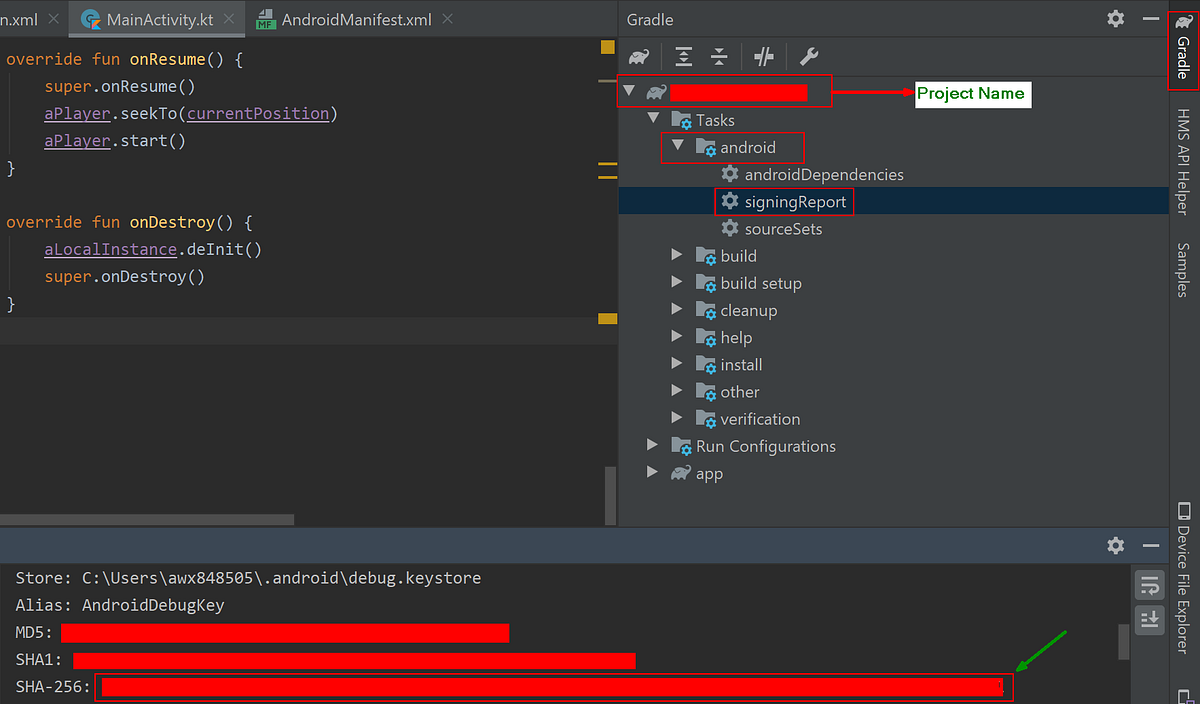Open bottom console settings gear
Screen dimensions: 1200x704
pyautogui.click(x=1116, y=546)
